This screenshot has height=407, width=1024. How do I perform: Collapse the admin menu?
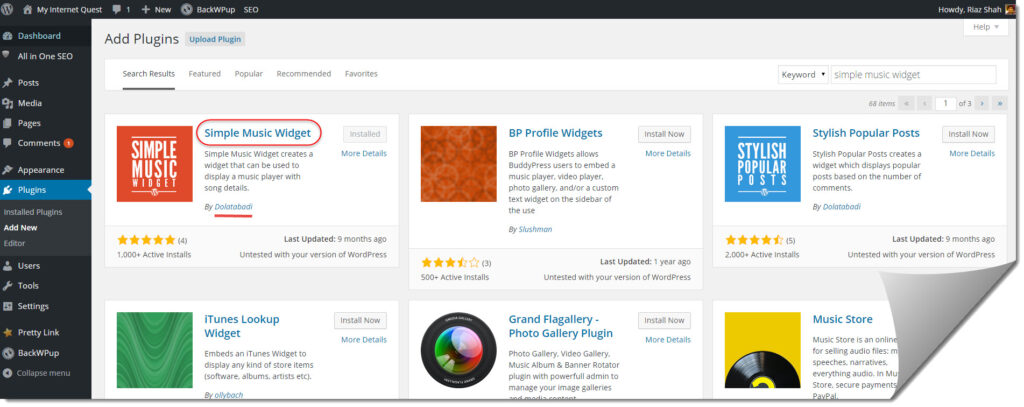click(37, 373)
